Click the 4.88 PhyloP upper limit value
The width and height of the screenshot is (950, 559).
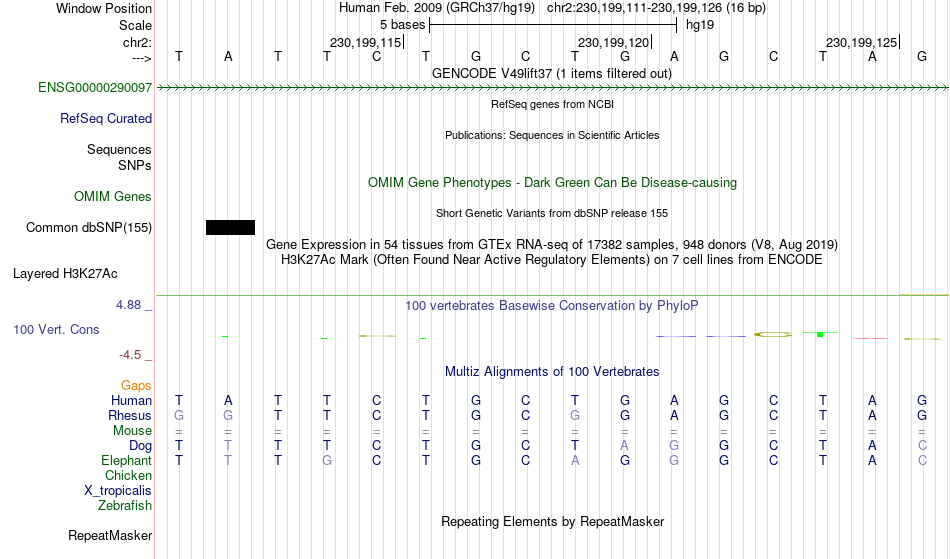[x=128, y=305]
